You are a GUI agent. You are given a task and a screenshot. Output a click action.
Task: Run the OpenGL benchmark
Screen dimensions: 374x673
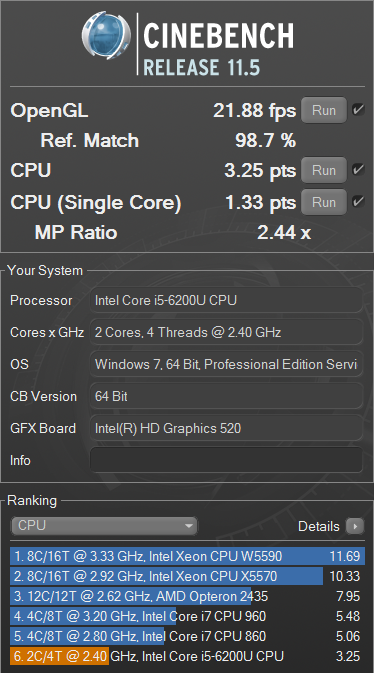point(324,110)
